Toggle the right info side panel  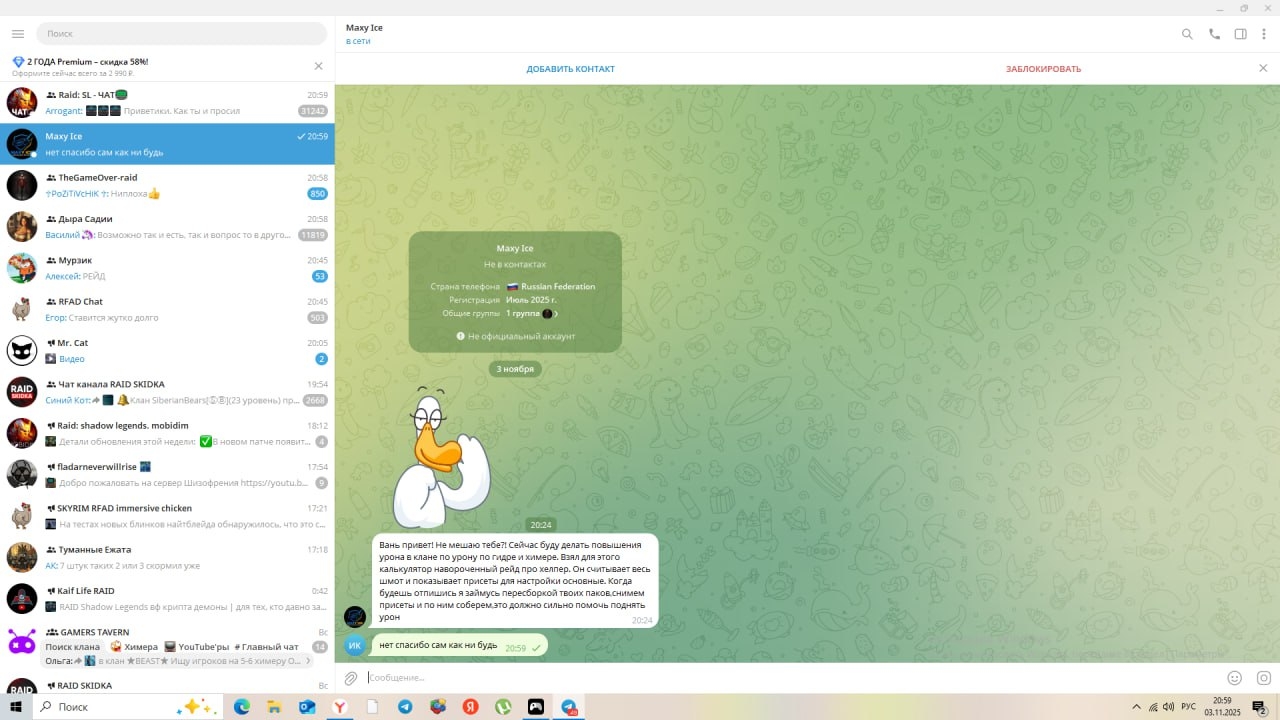(1240, 34)
